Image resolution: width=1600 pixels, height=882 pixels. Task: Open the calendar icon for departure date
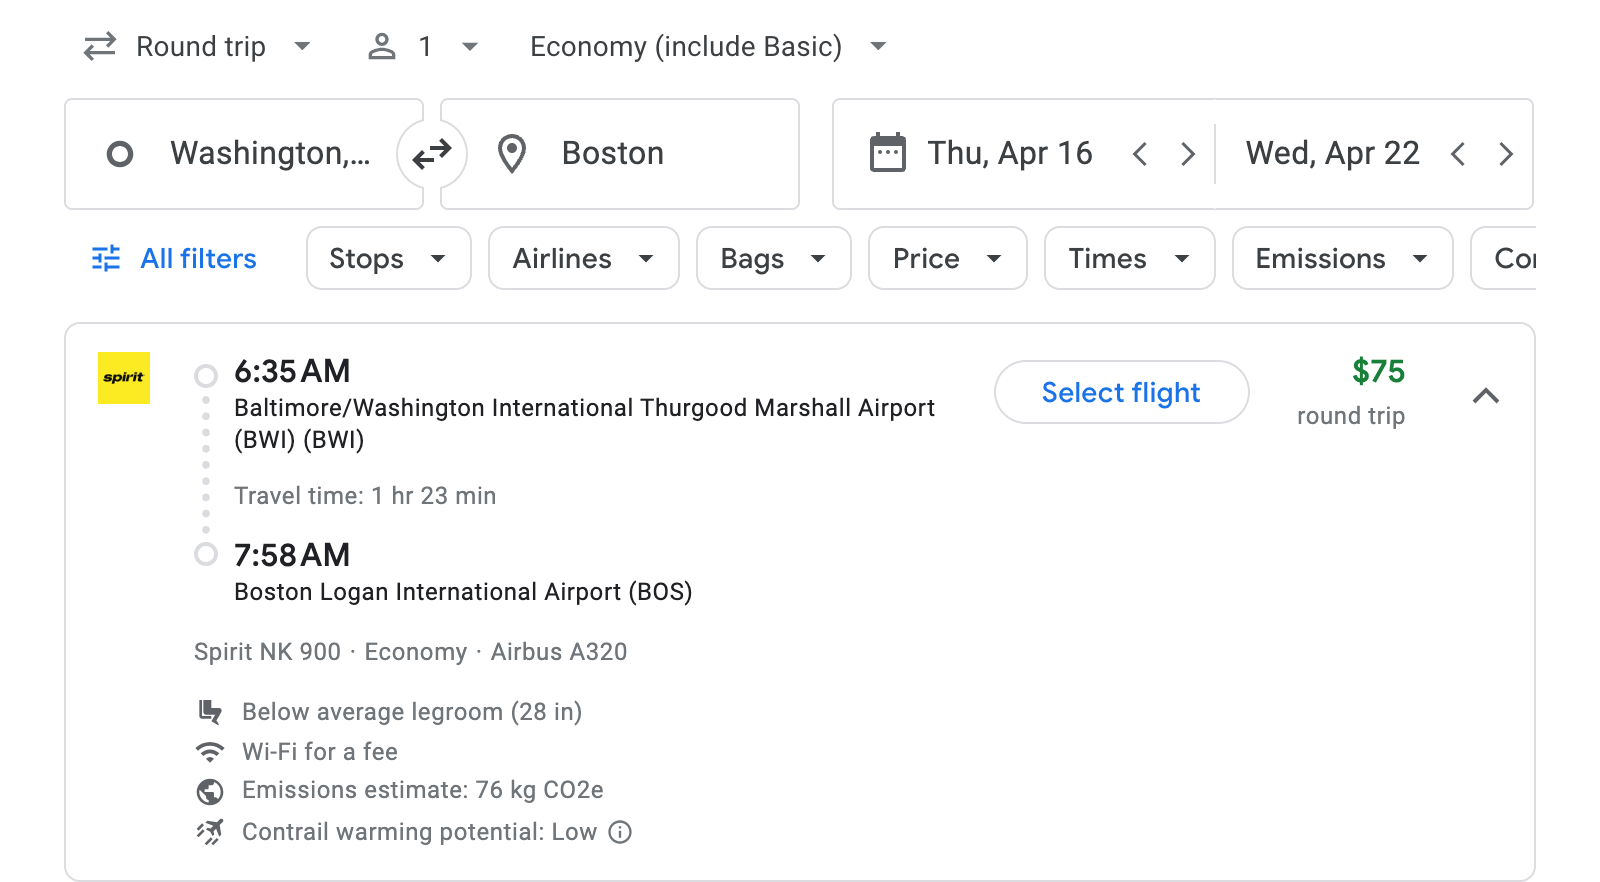[x=888, y=153]
